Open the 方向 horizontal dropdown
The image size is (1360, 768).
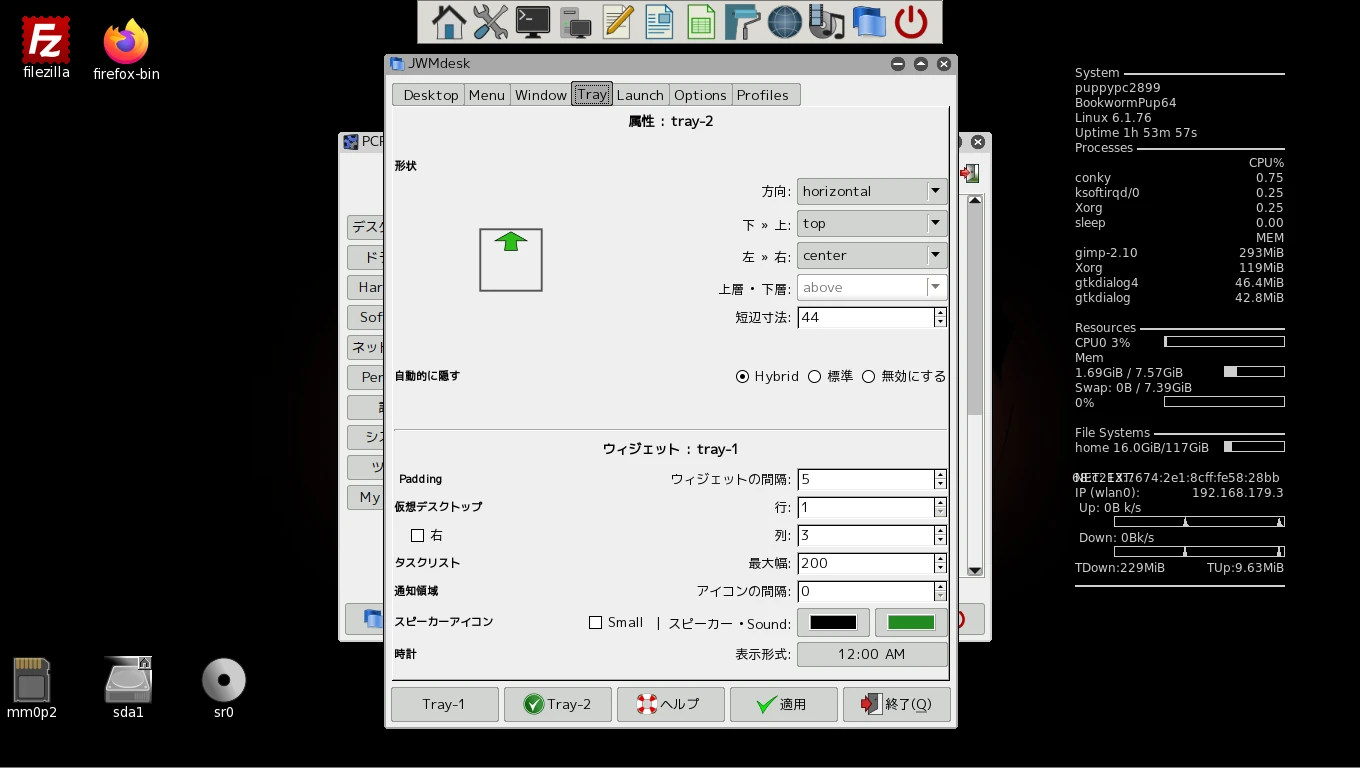(x=872, y=191)
